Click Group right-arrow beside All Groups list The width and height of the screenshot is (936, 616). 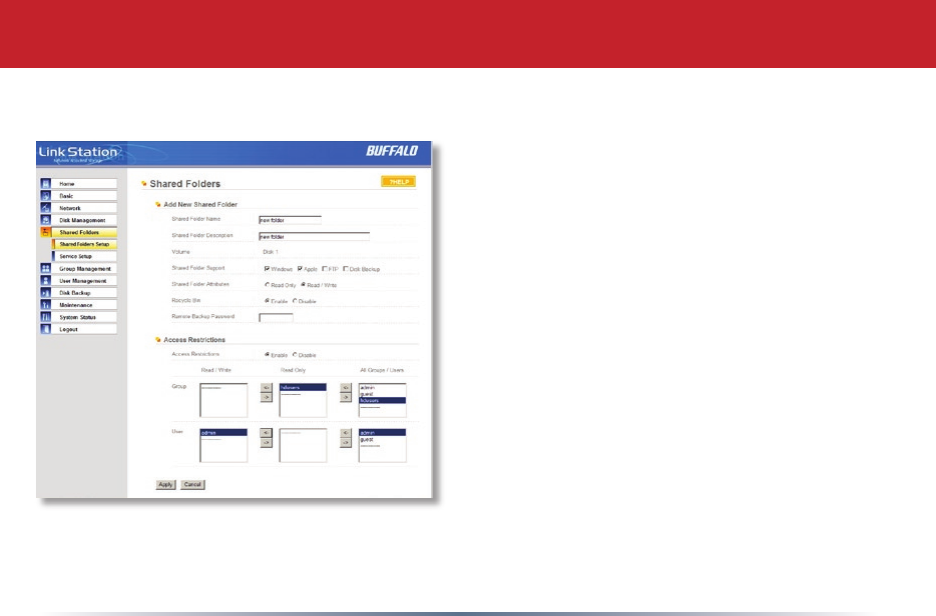point(346,397)
